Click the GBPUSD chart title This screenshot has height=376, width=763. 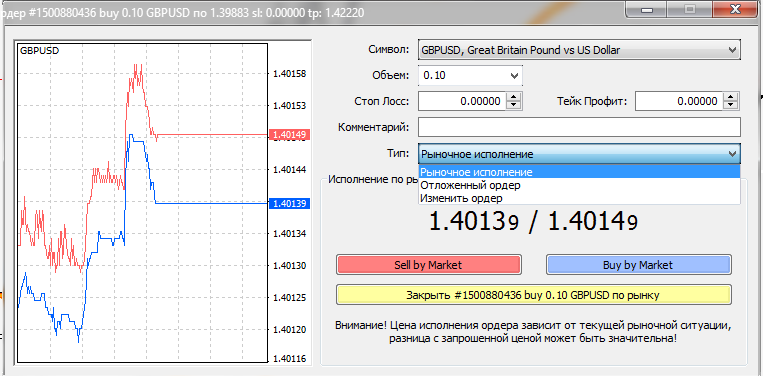point(39,51)
